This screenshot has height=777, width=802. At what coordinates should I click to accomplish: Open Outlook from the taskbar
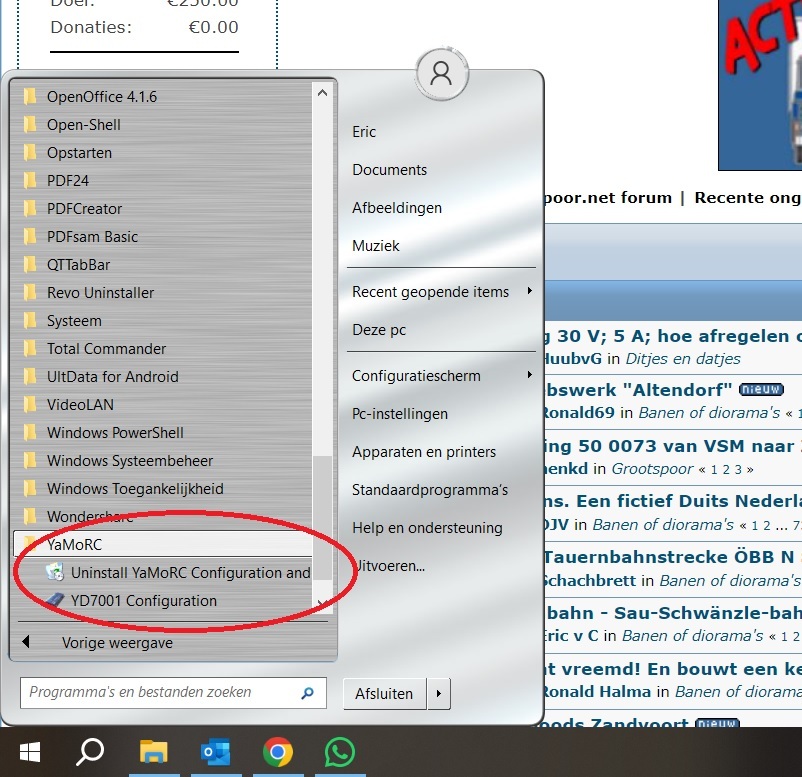coord(215,752)
